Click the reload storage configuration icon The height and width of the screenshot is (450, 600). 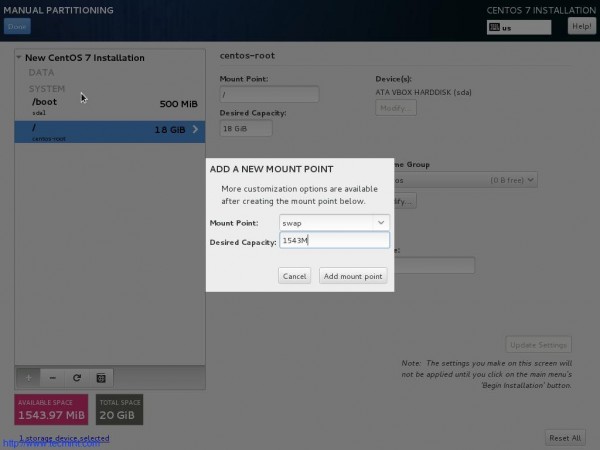pyautogui.click(x=77, y=378)
